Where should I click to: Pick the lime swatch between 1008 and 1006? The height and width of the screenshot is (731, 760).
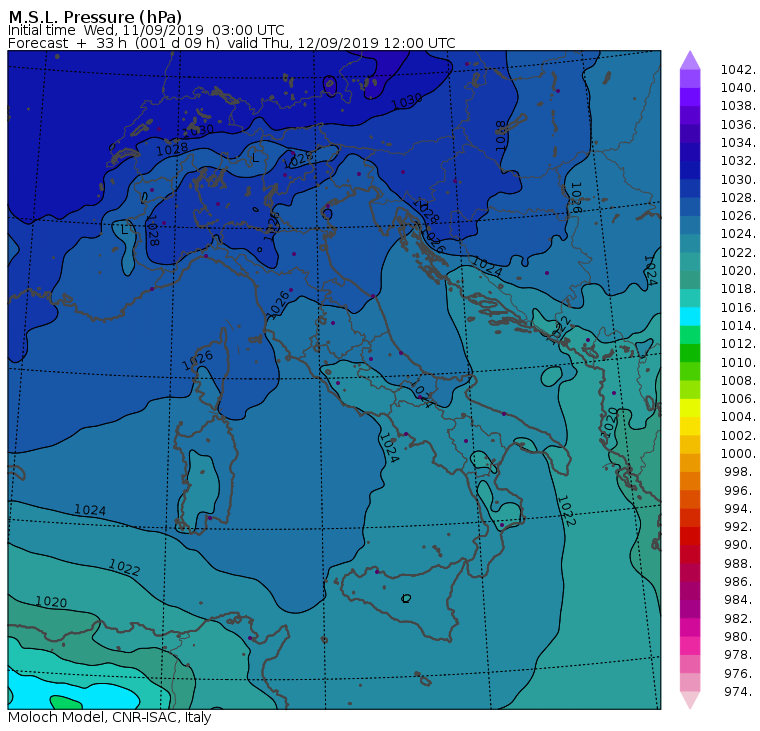click(x=690, y=390)
